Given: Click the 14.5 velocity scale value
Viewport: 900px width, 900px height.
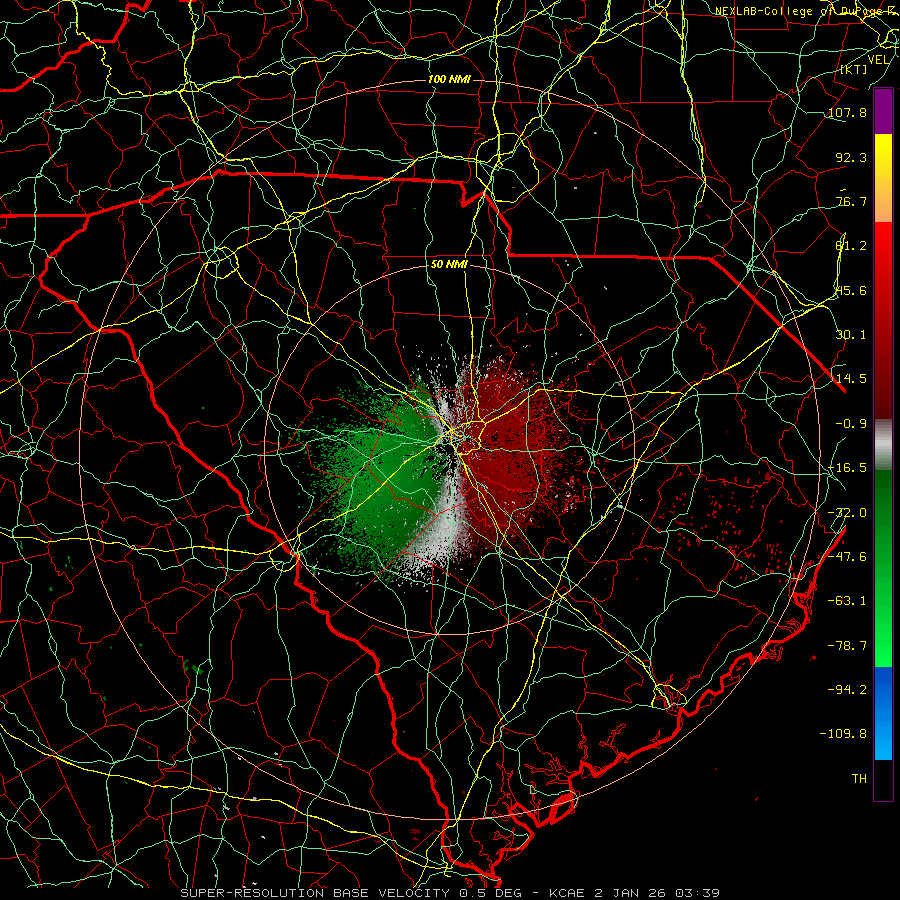Looking at the screenshot, I should pyautogui.click(x=851, y=379).
